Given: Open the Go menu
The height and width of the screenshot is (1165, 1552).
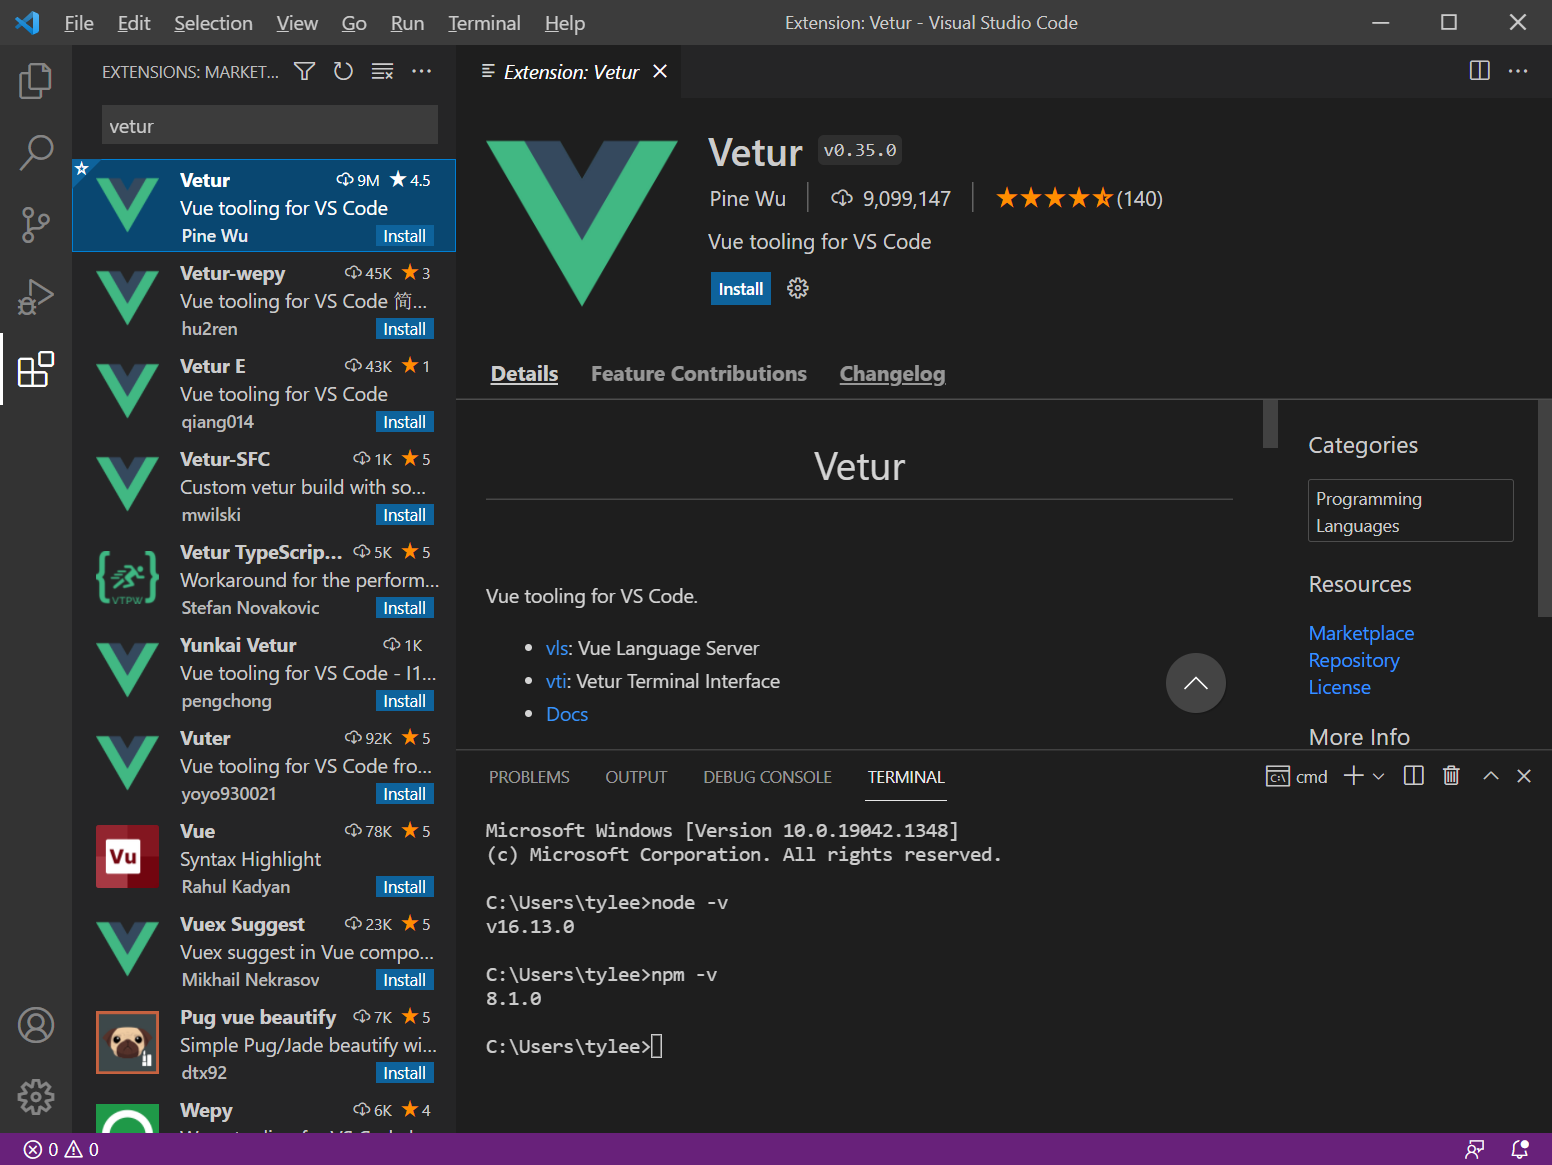Looking at the screenshot, I should 354,23.
